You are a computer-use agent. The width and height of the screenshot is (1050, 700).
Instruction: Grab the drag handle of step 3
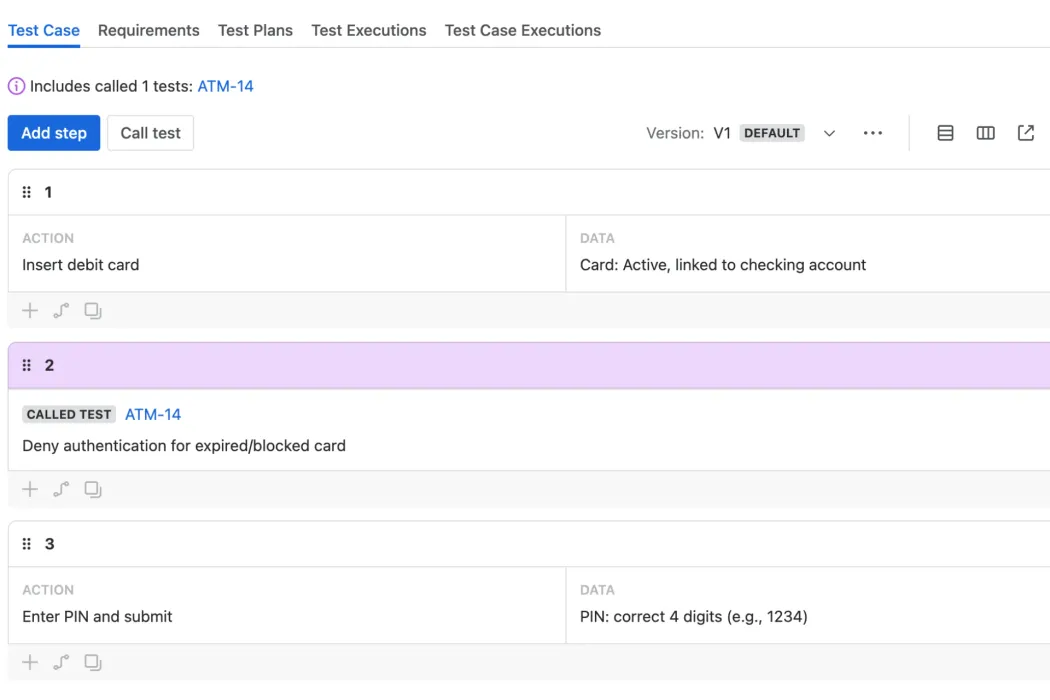pos(27,544)
